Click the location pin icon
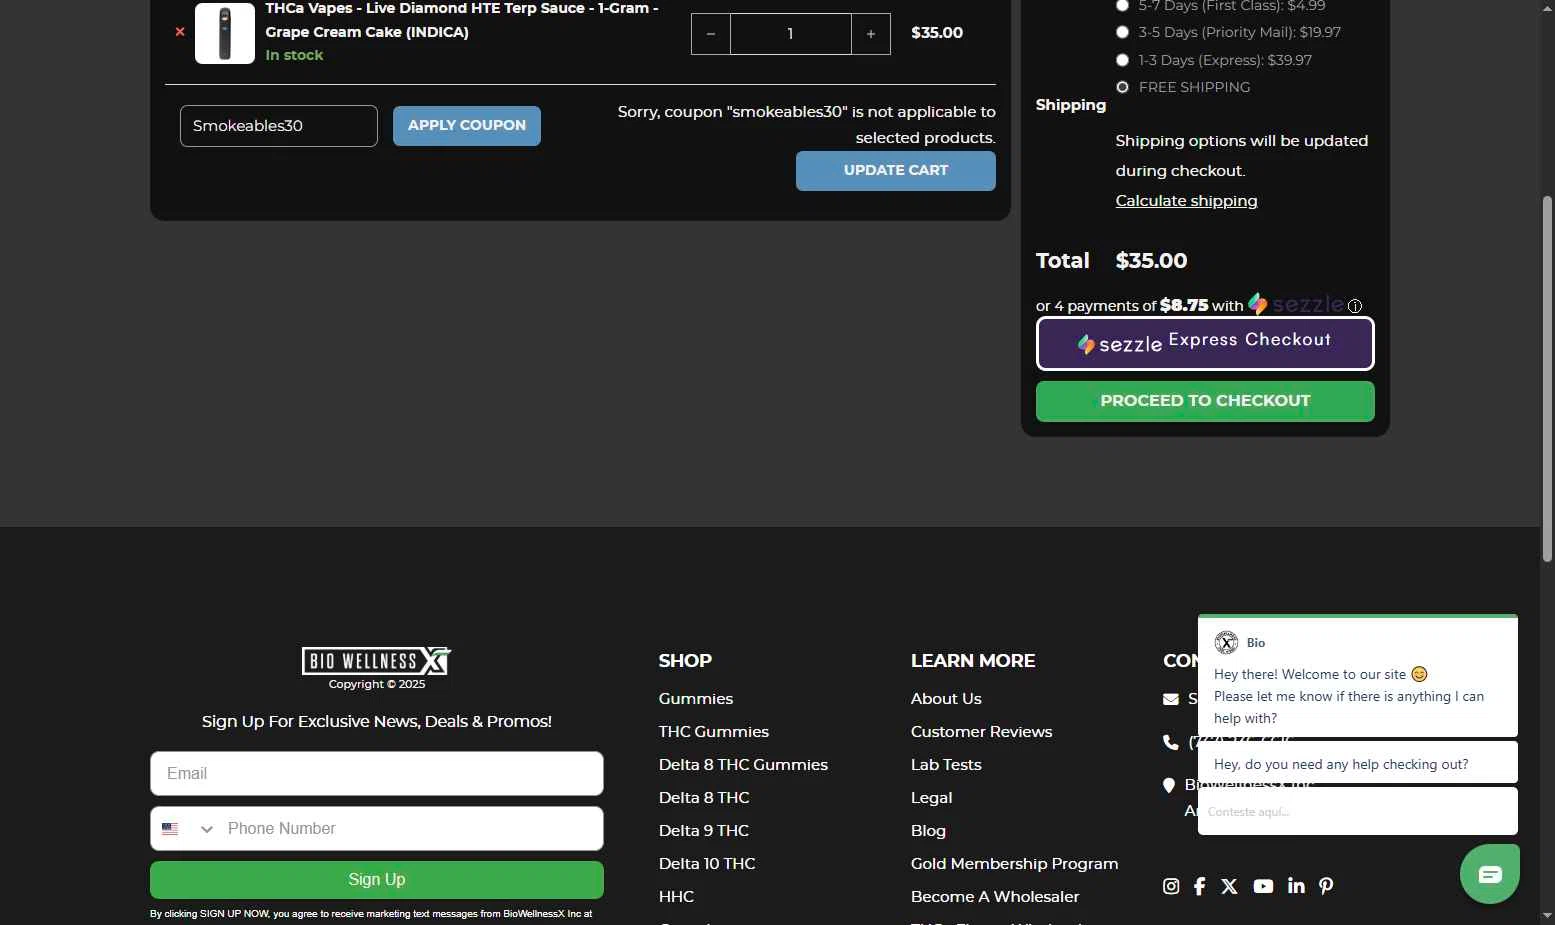 1169,786
